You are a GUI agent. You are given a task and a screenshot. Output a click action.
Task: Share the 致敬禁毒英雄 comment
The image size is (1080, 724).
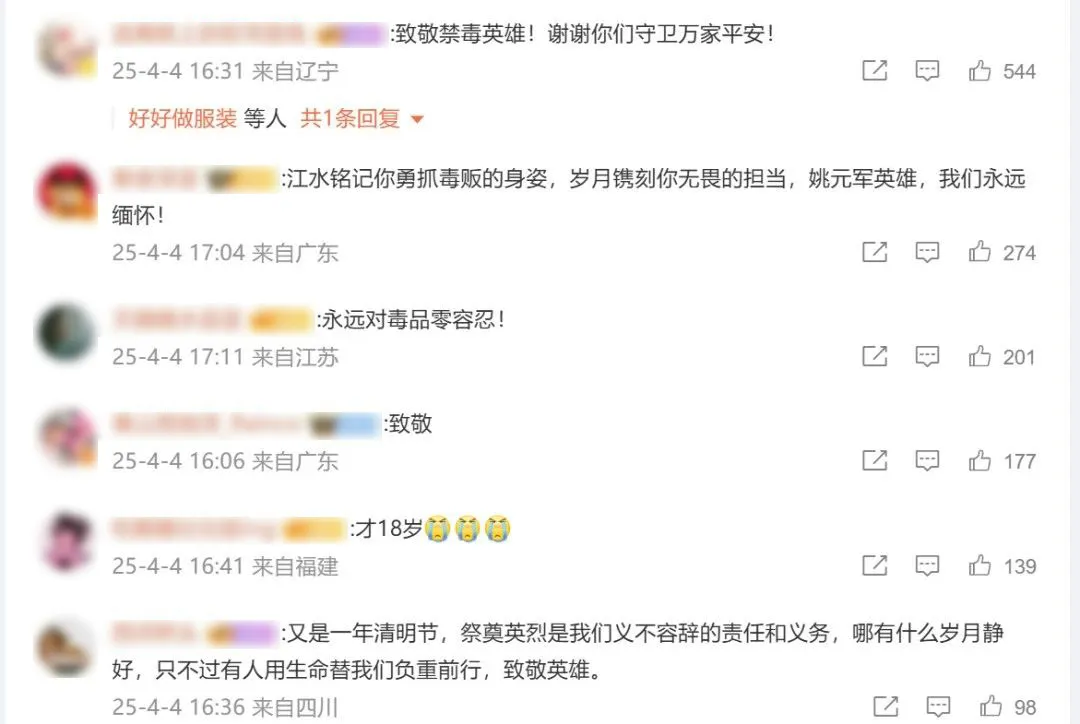tap(875, 71)
